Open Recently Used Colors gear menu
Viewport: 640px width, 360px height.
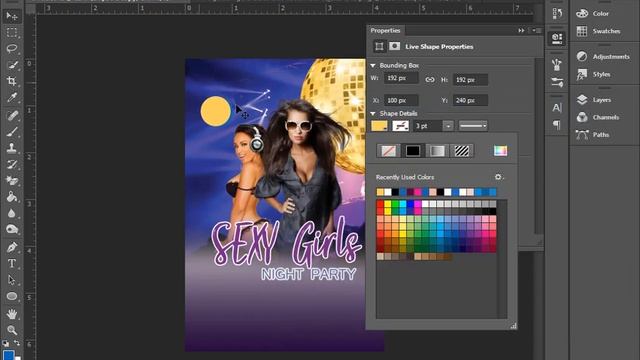pos(498,177)
